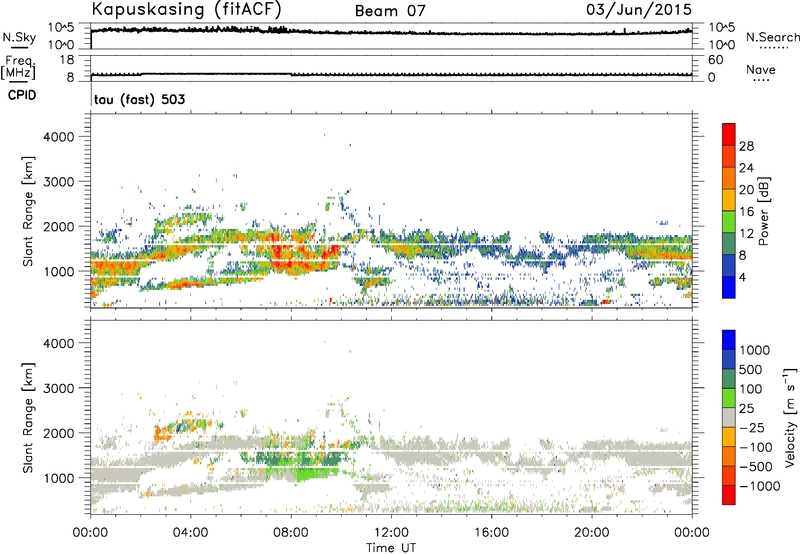Click the 'N.Search' legend label
Image resolution: width=800 pixels, height=554 pixels.
click(772, 37)
